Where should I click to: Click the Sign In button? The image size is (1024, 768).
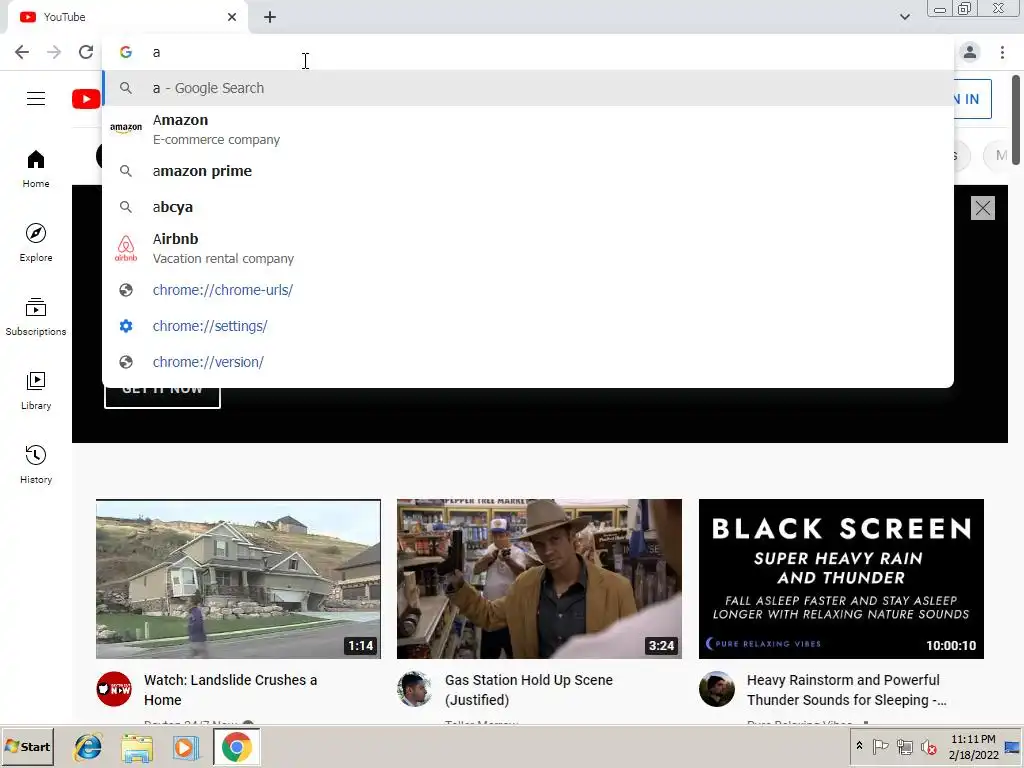point(972,99)
